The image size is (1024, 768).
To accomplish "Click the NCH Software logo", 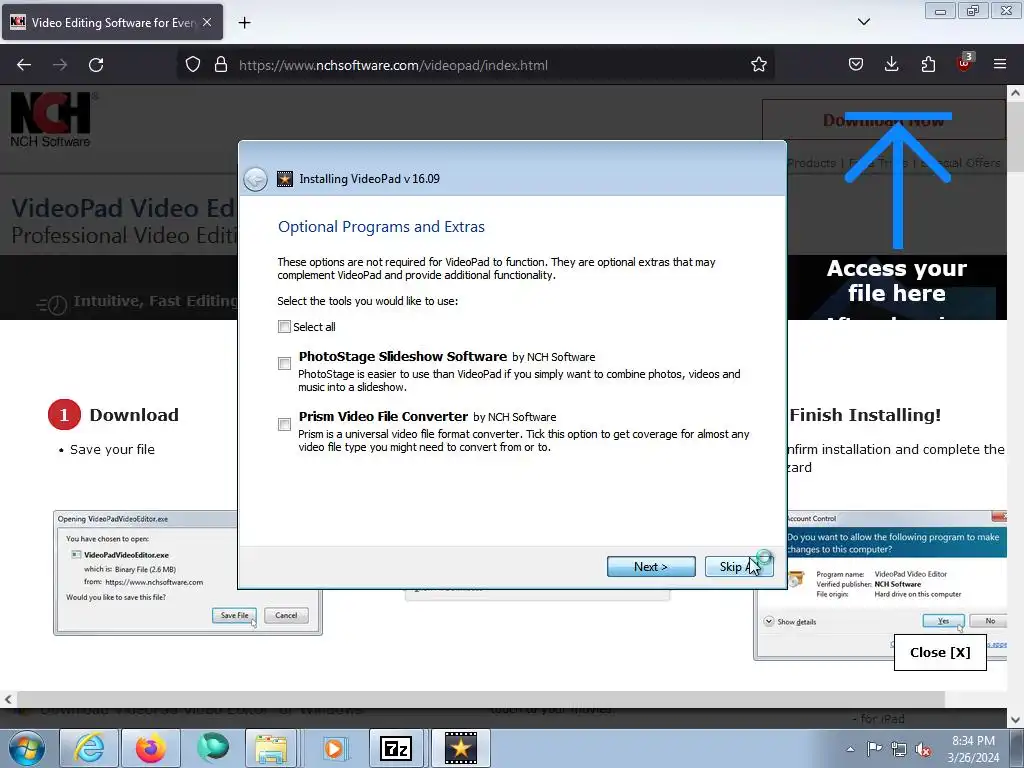I will tap(51, 120).
